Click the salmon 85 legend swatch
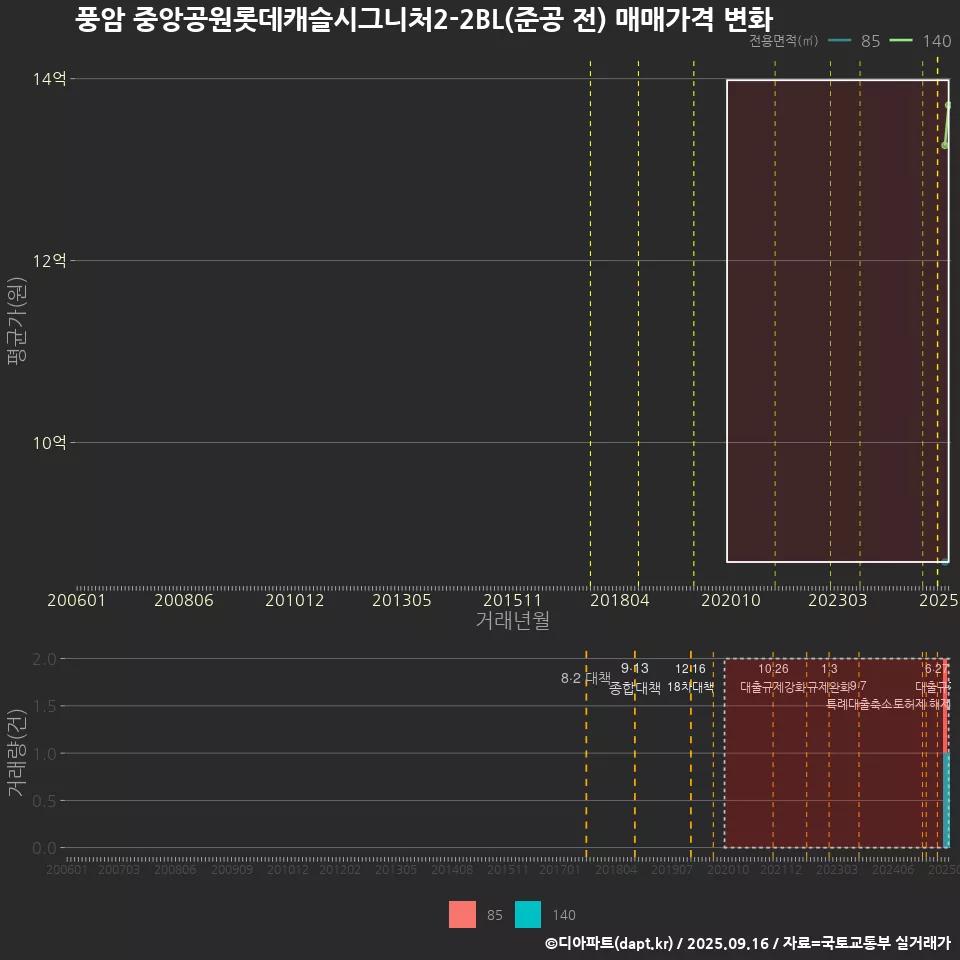This screenshot has width=960, height=960. (462, 914)
